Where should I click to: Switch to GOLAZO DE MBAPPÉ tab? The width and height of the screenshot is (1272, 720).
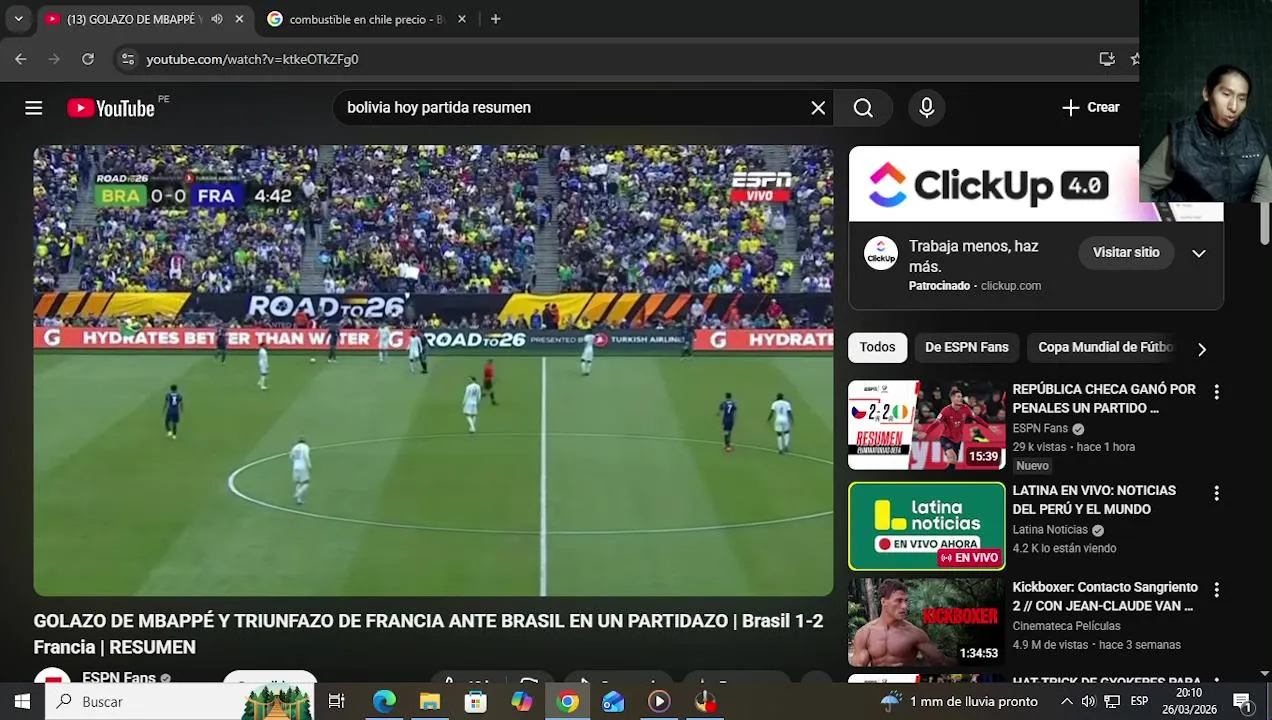pos(135,19)
